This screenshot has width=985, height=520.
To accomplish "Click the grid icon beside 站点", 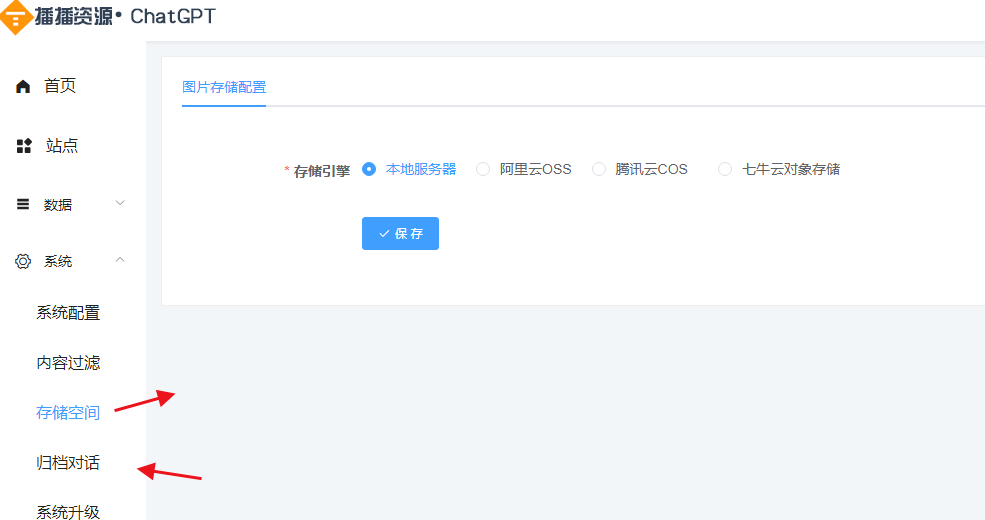I will pos(24,146).
